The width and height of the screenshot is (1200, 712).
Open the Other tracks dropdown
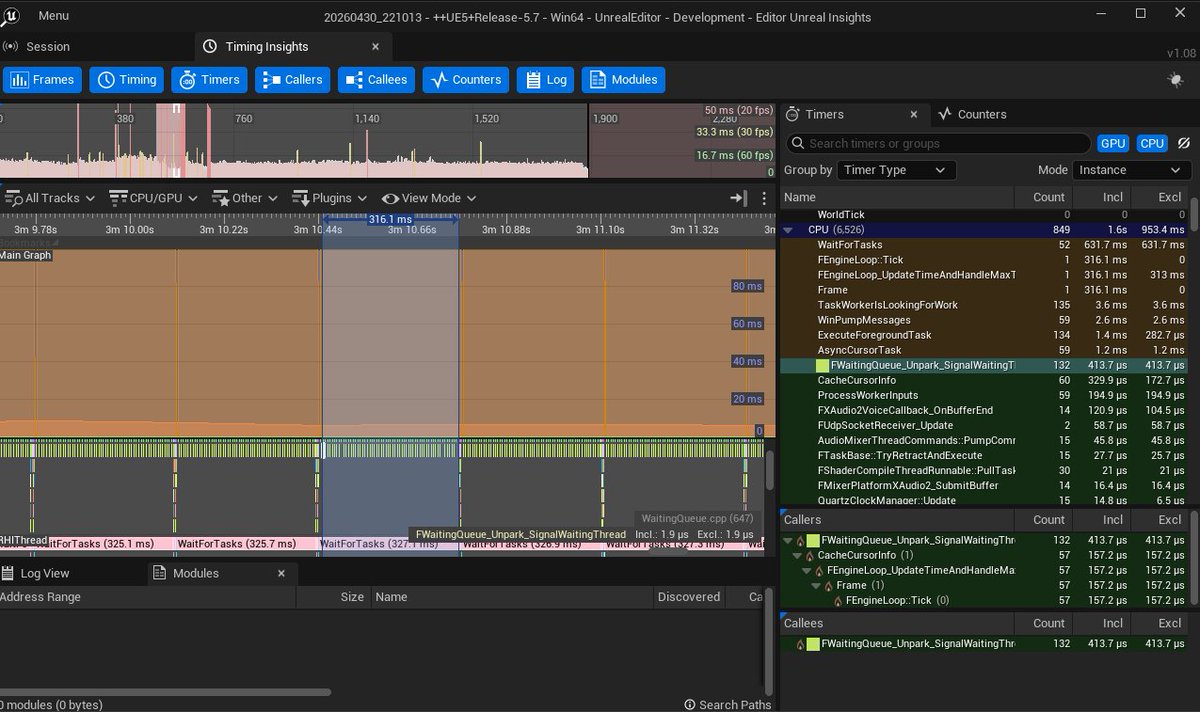click(x=244, y=198)
